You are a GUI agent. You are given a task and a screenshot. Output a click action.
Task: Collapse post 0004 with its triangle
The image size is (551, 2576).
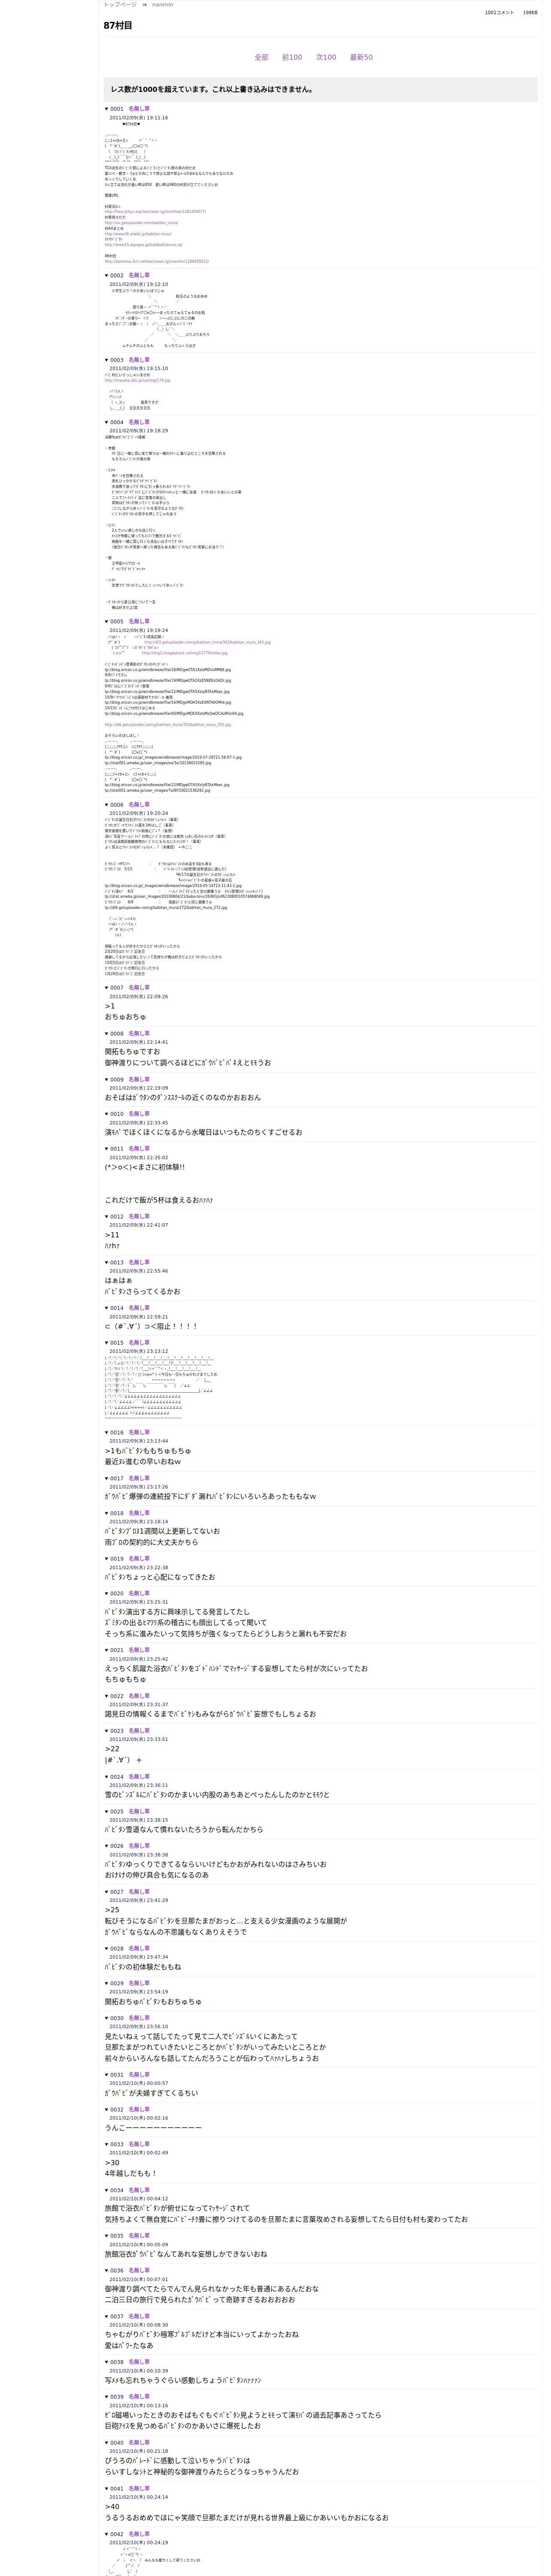pos(107,422)
